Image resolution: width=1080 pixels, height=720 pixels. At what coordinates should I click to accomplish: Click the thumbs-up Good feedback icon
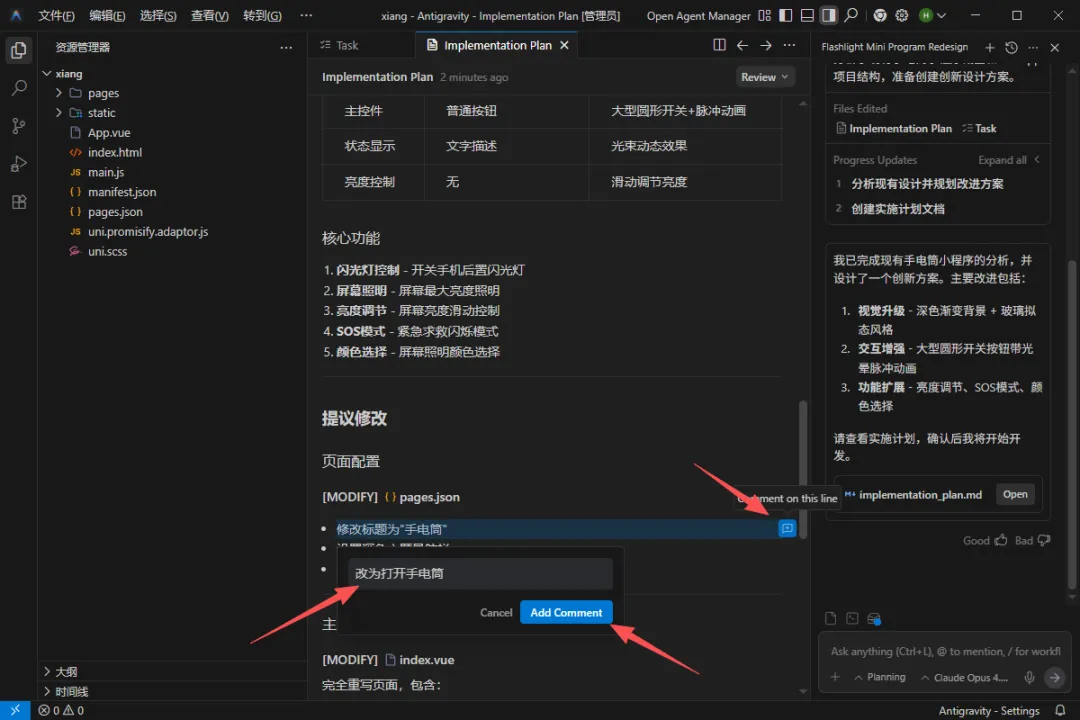point(1000,540)
